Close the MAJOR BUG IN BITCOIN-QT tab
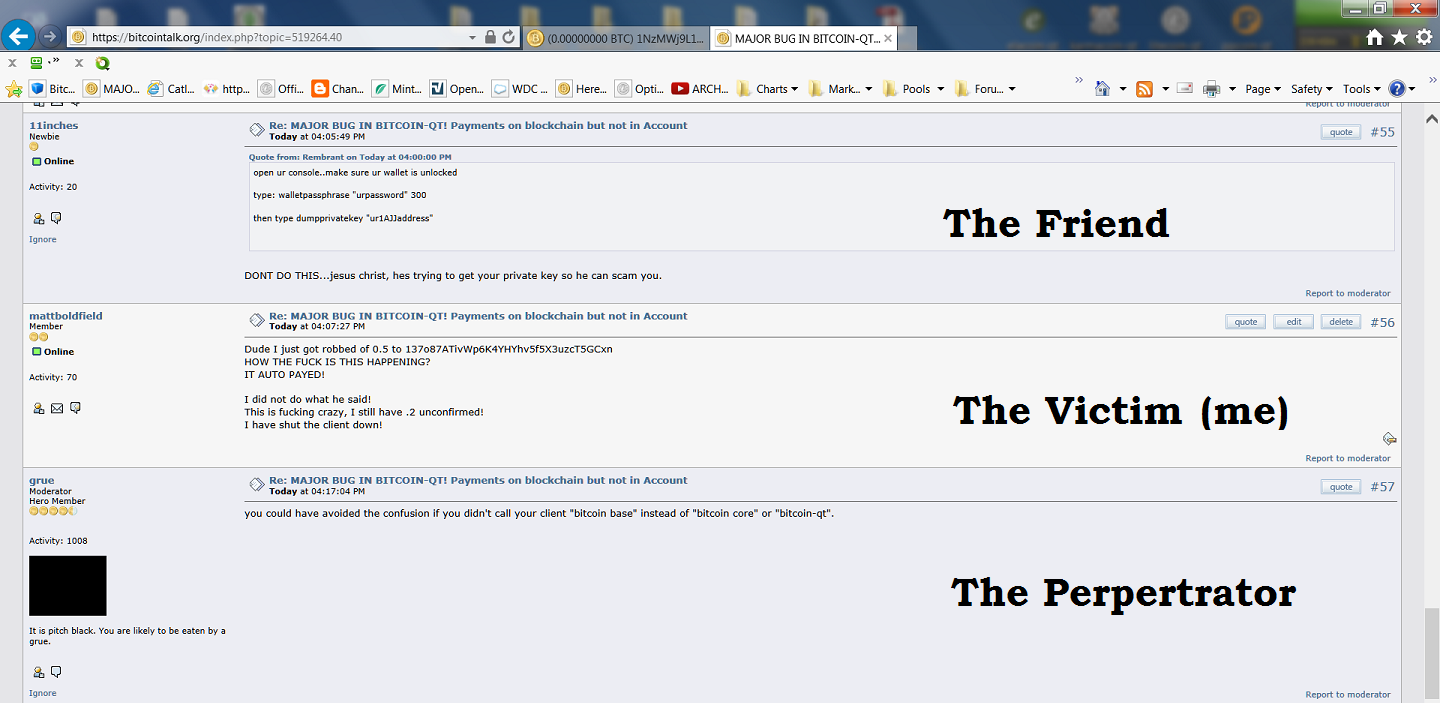This screenshot has width=1440, height=703. [x=887, y=38]
